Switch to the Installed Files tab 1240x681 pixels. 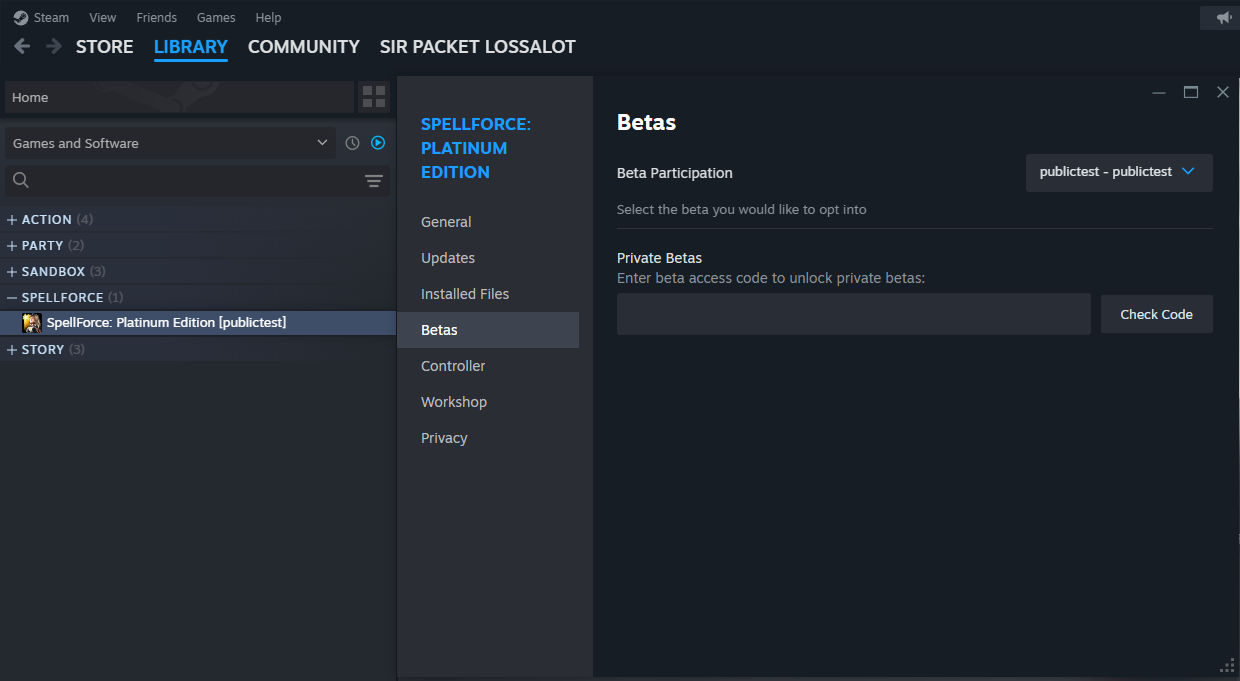pos(465,294)
